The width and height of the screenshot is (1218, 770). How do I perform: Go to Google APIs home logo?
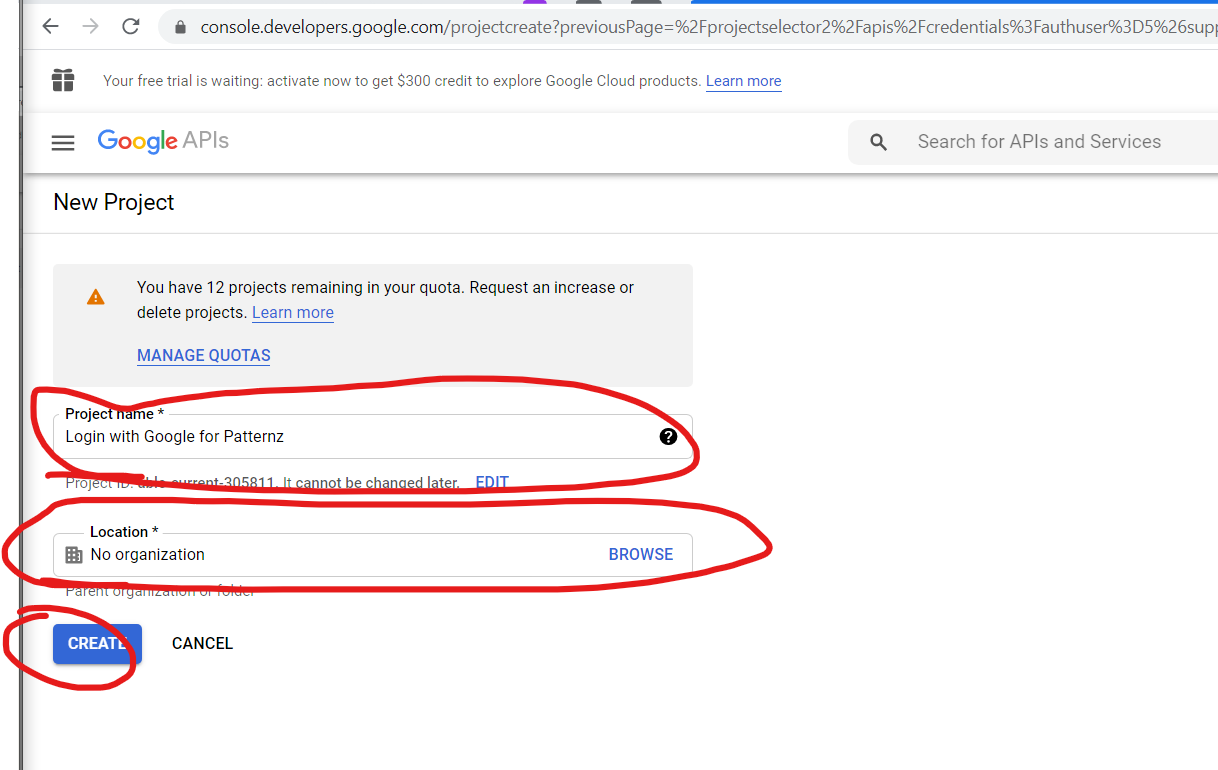coord(163,141)
